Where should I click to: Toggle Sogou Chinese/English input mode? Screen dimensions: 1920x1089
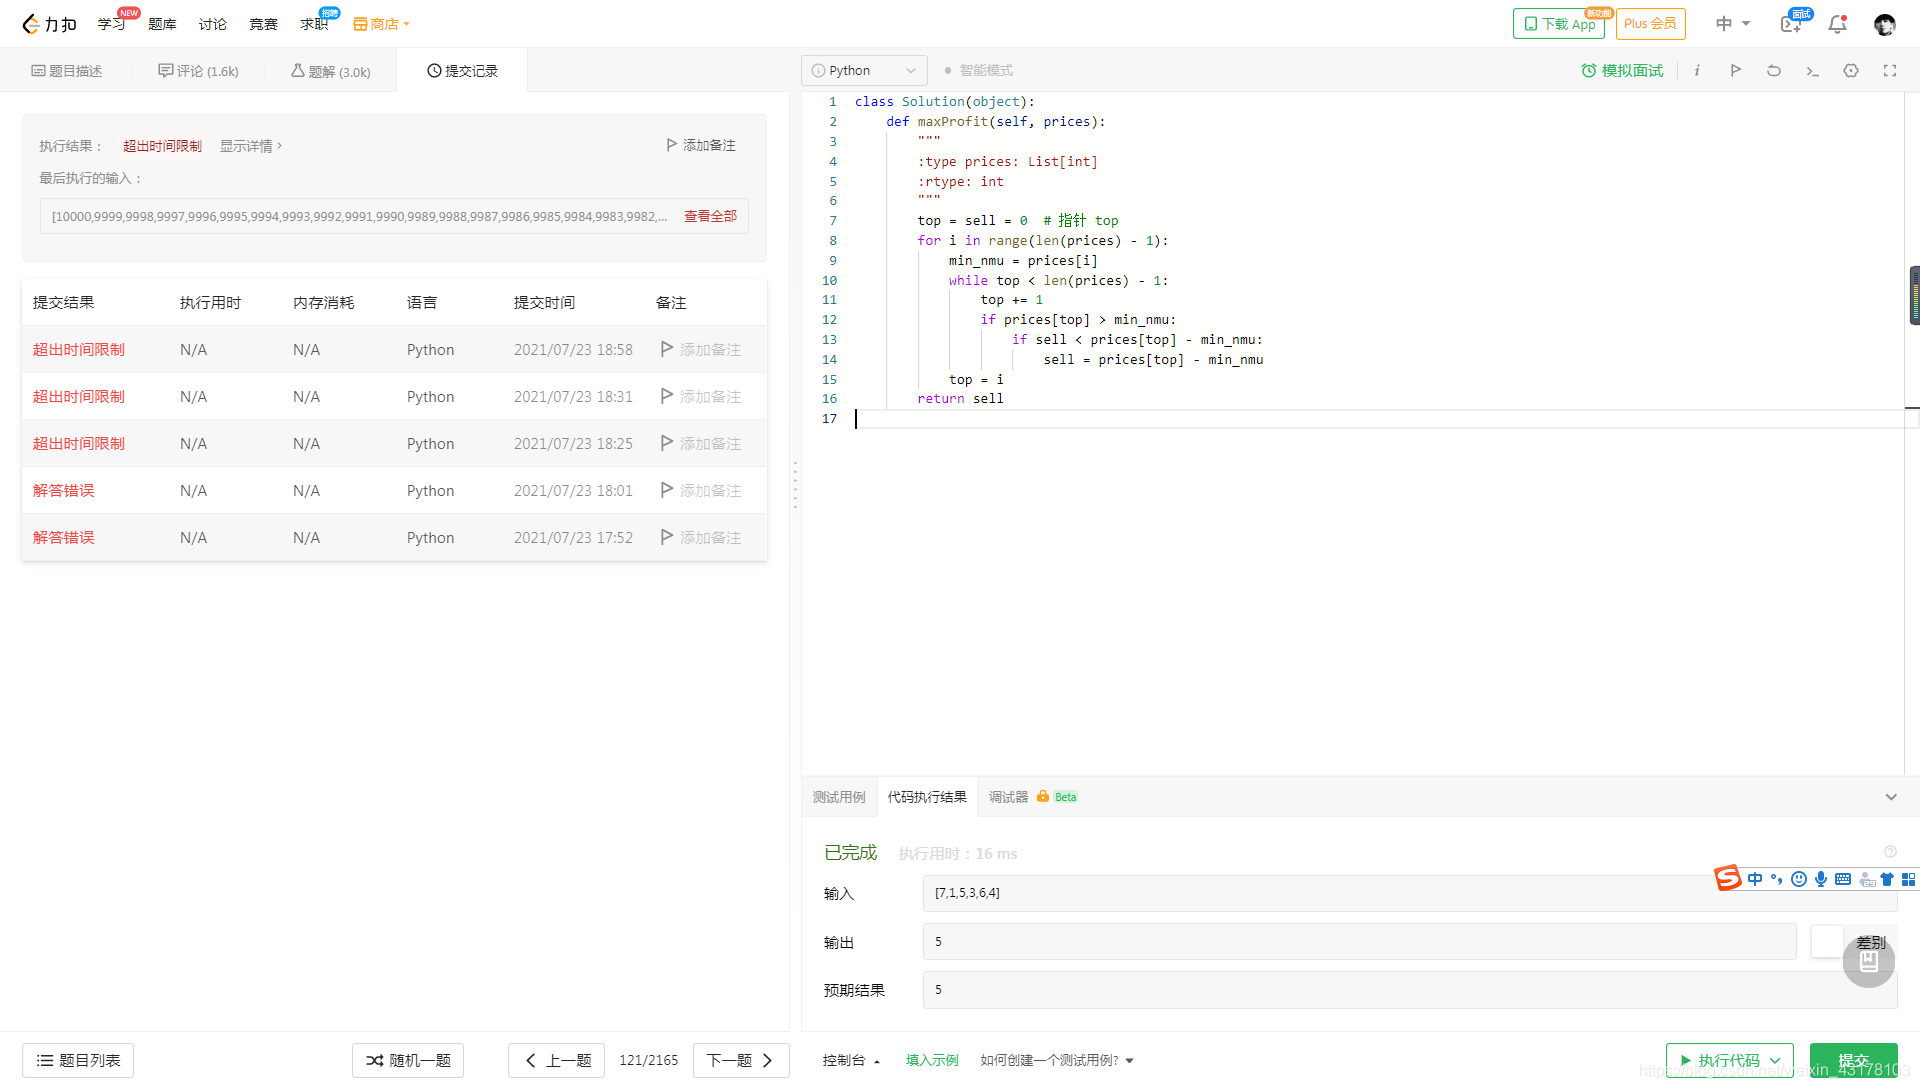(1755, 879)
